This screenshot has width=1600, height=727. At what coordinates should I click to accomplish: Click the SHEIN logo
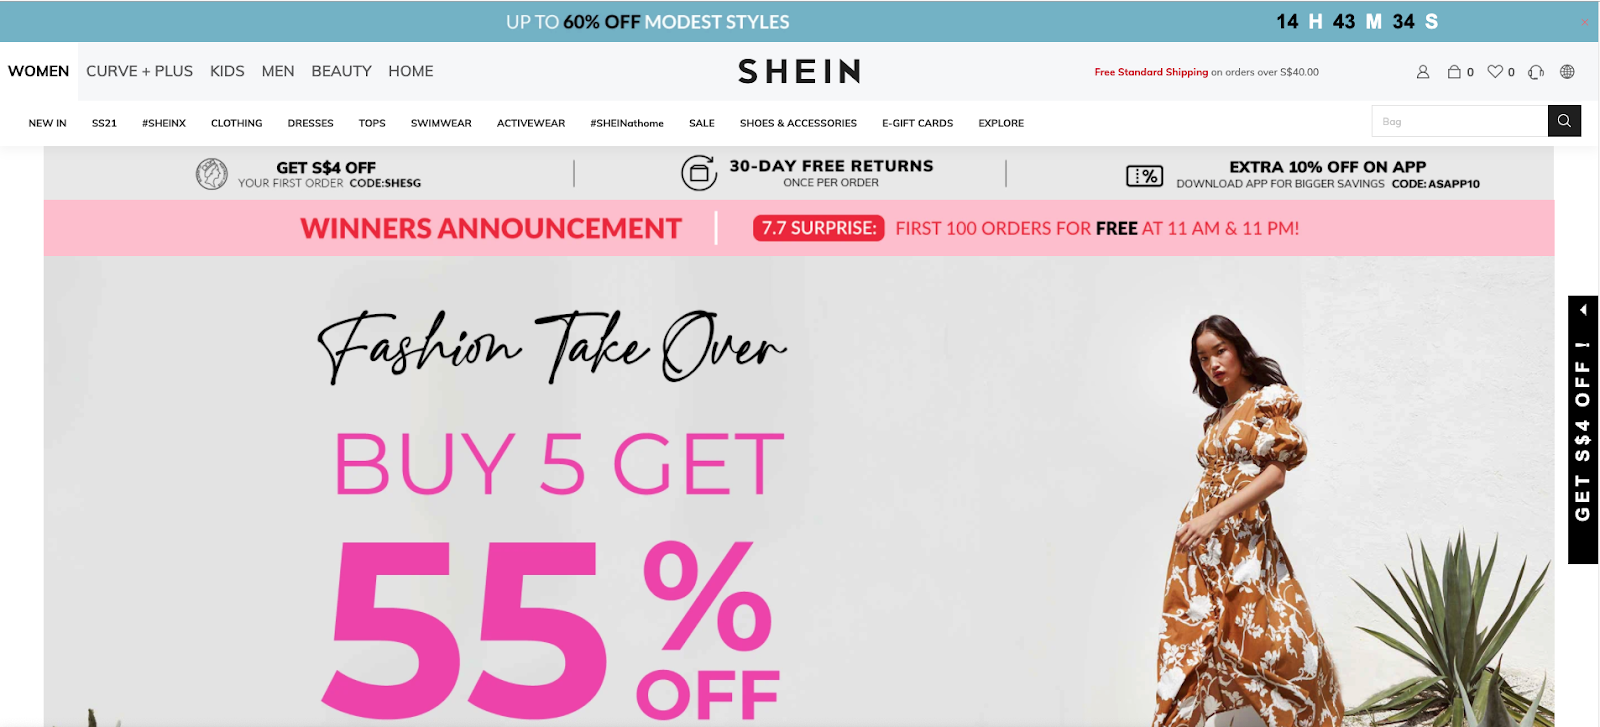point(799,72)
